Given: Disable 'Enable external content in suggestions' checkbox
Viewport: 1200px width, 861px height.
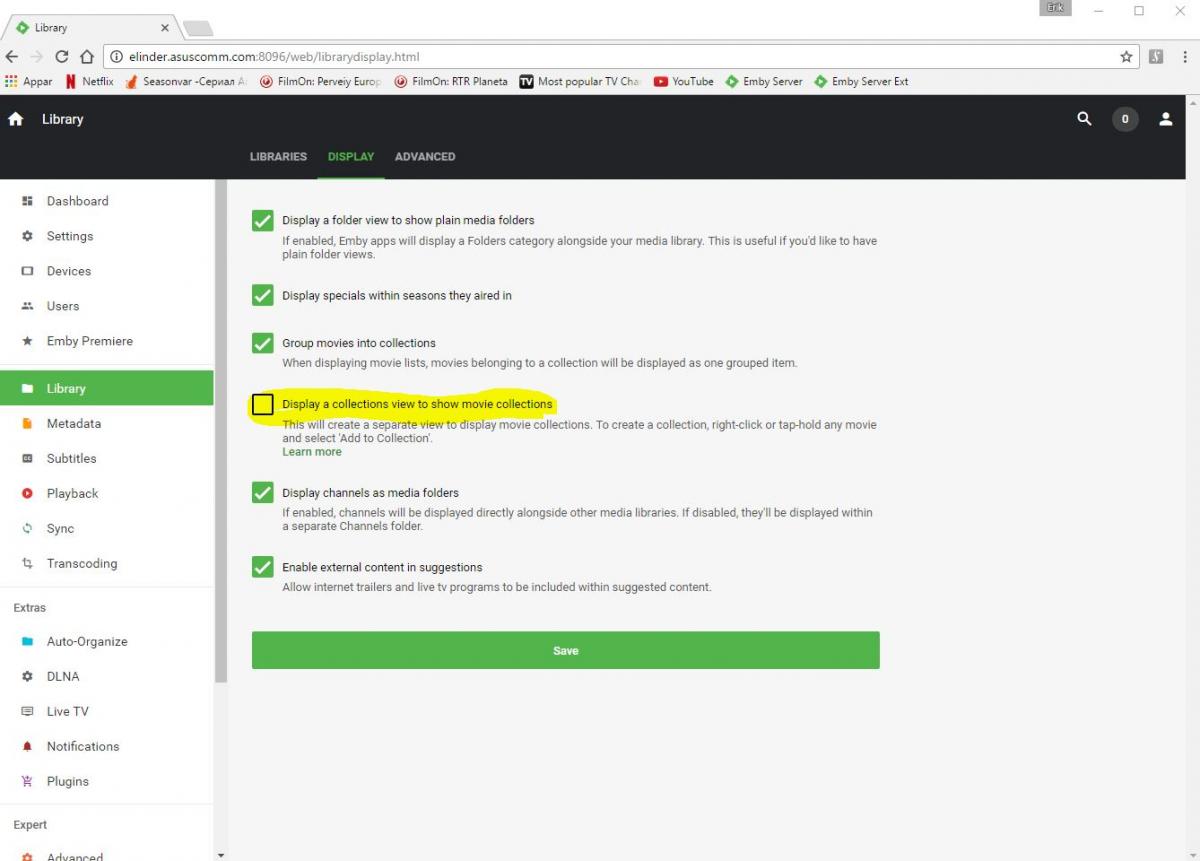Looking at the screenshot, I should (x=263, y=567).
